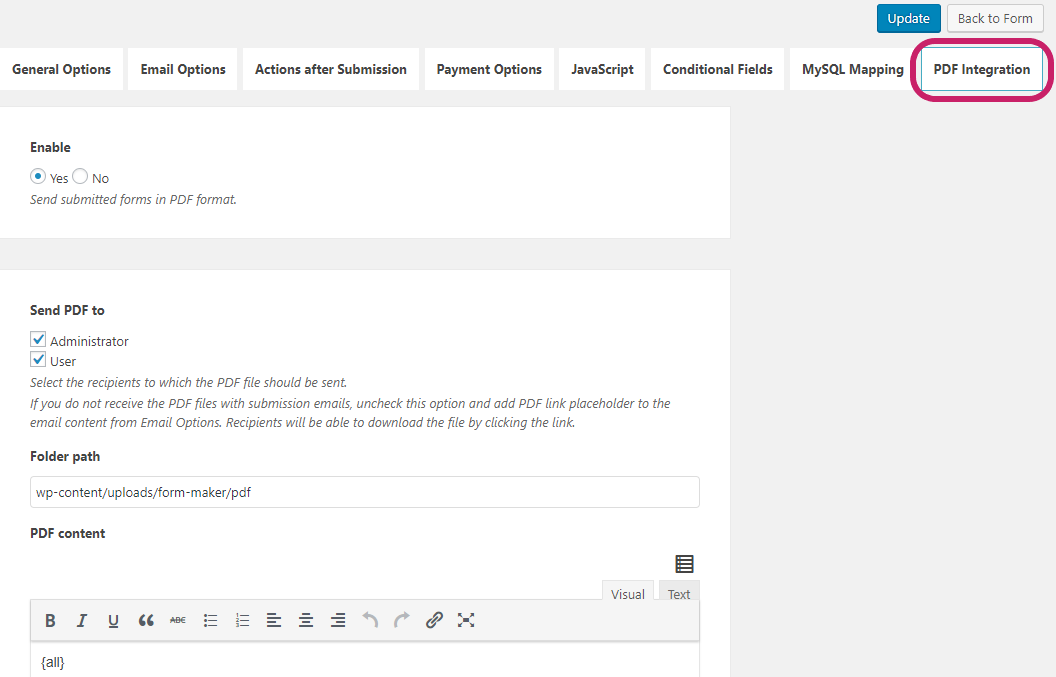
Task: Apply italic formatting in the editor toolbar
Action: point(81,620)
